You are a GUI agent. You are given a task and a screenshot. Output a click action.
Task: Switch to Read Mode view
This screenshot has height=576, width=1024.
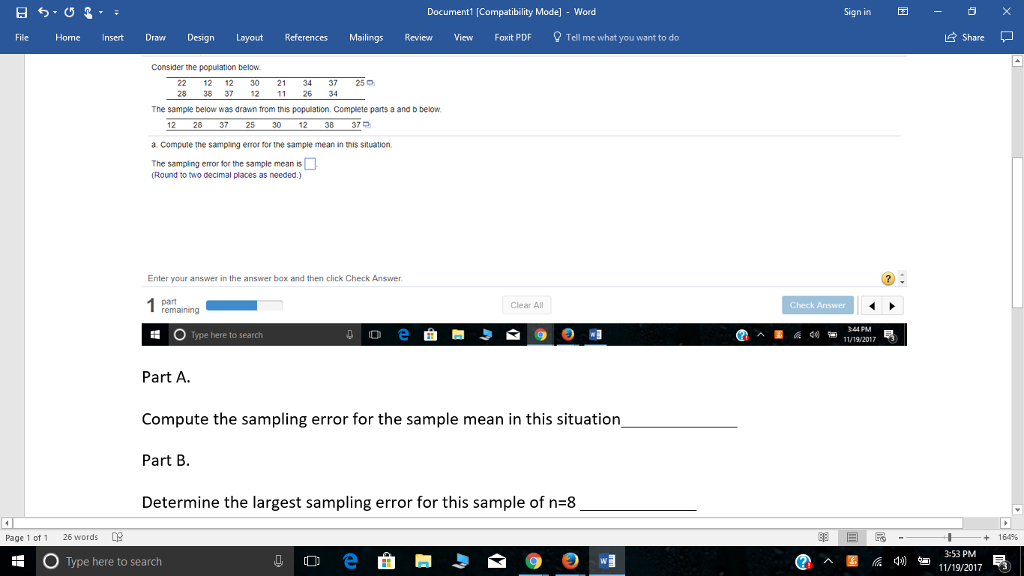point(825,536)
